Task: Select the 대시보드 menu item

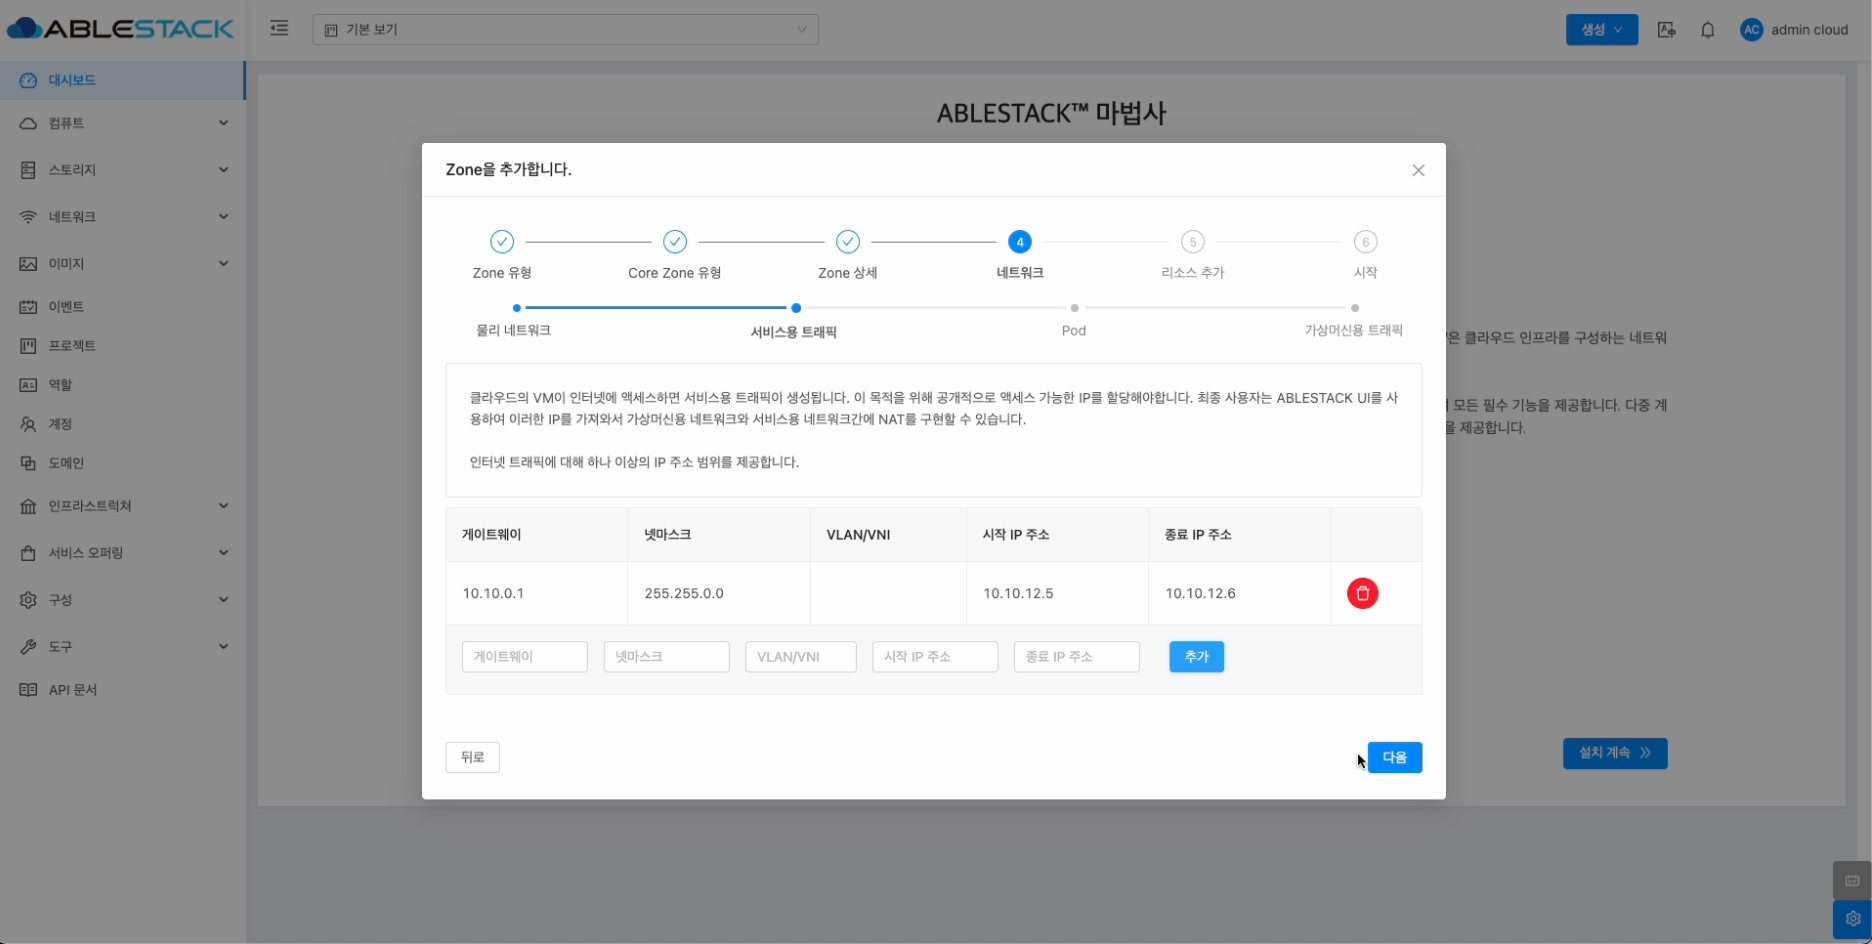Action: [72, 80]
